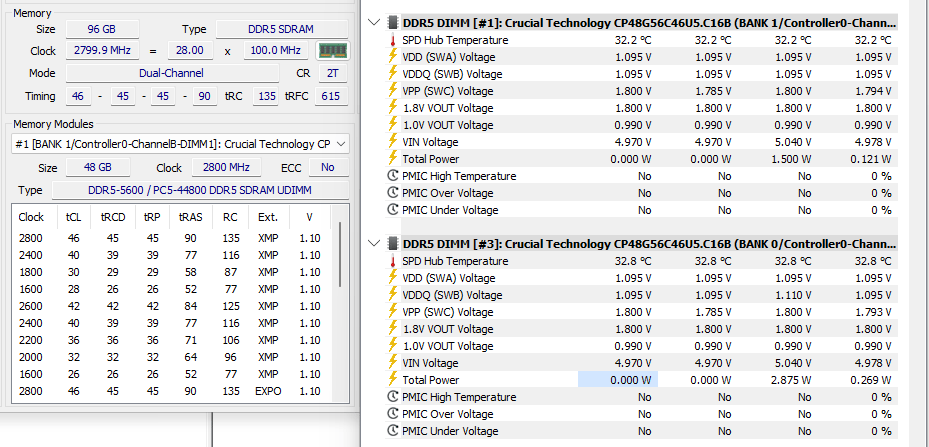The image size is (929, 447).
Task: Click DIMM #3 PMIC High Temperature clock icon
Action: 392,397
